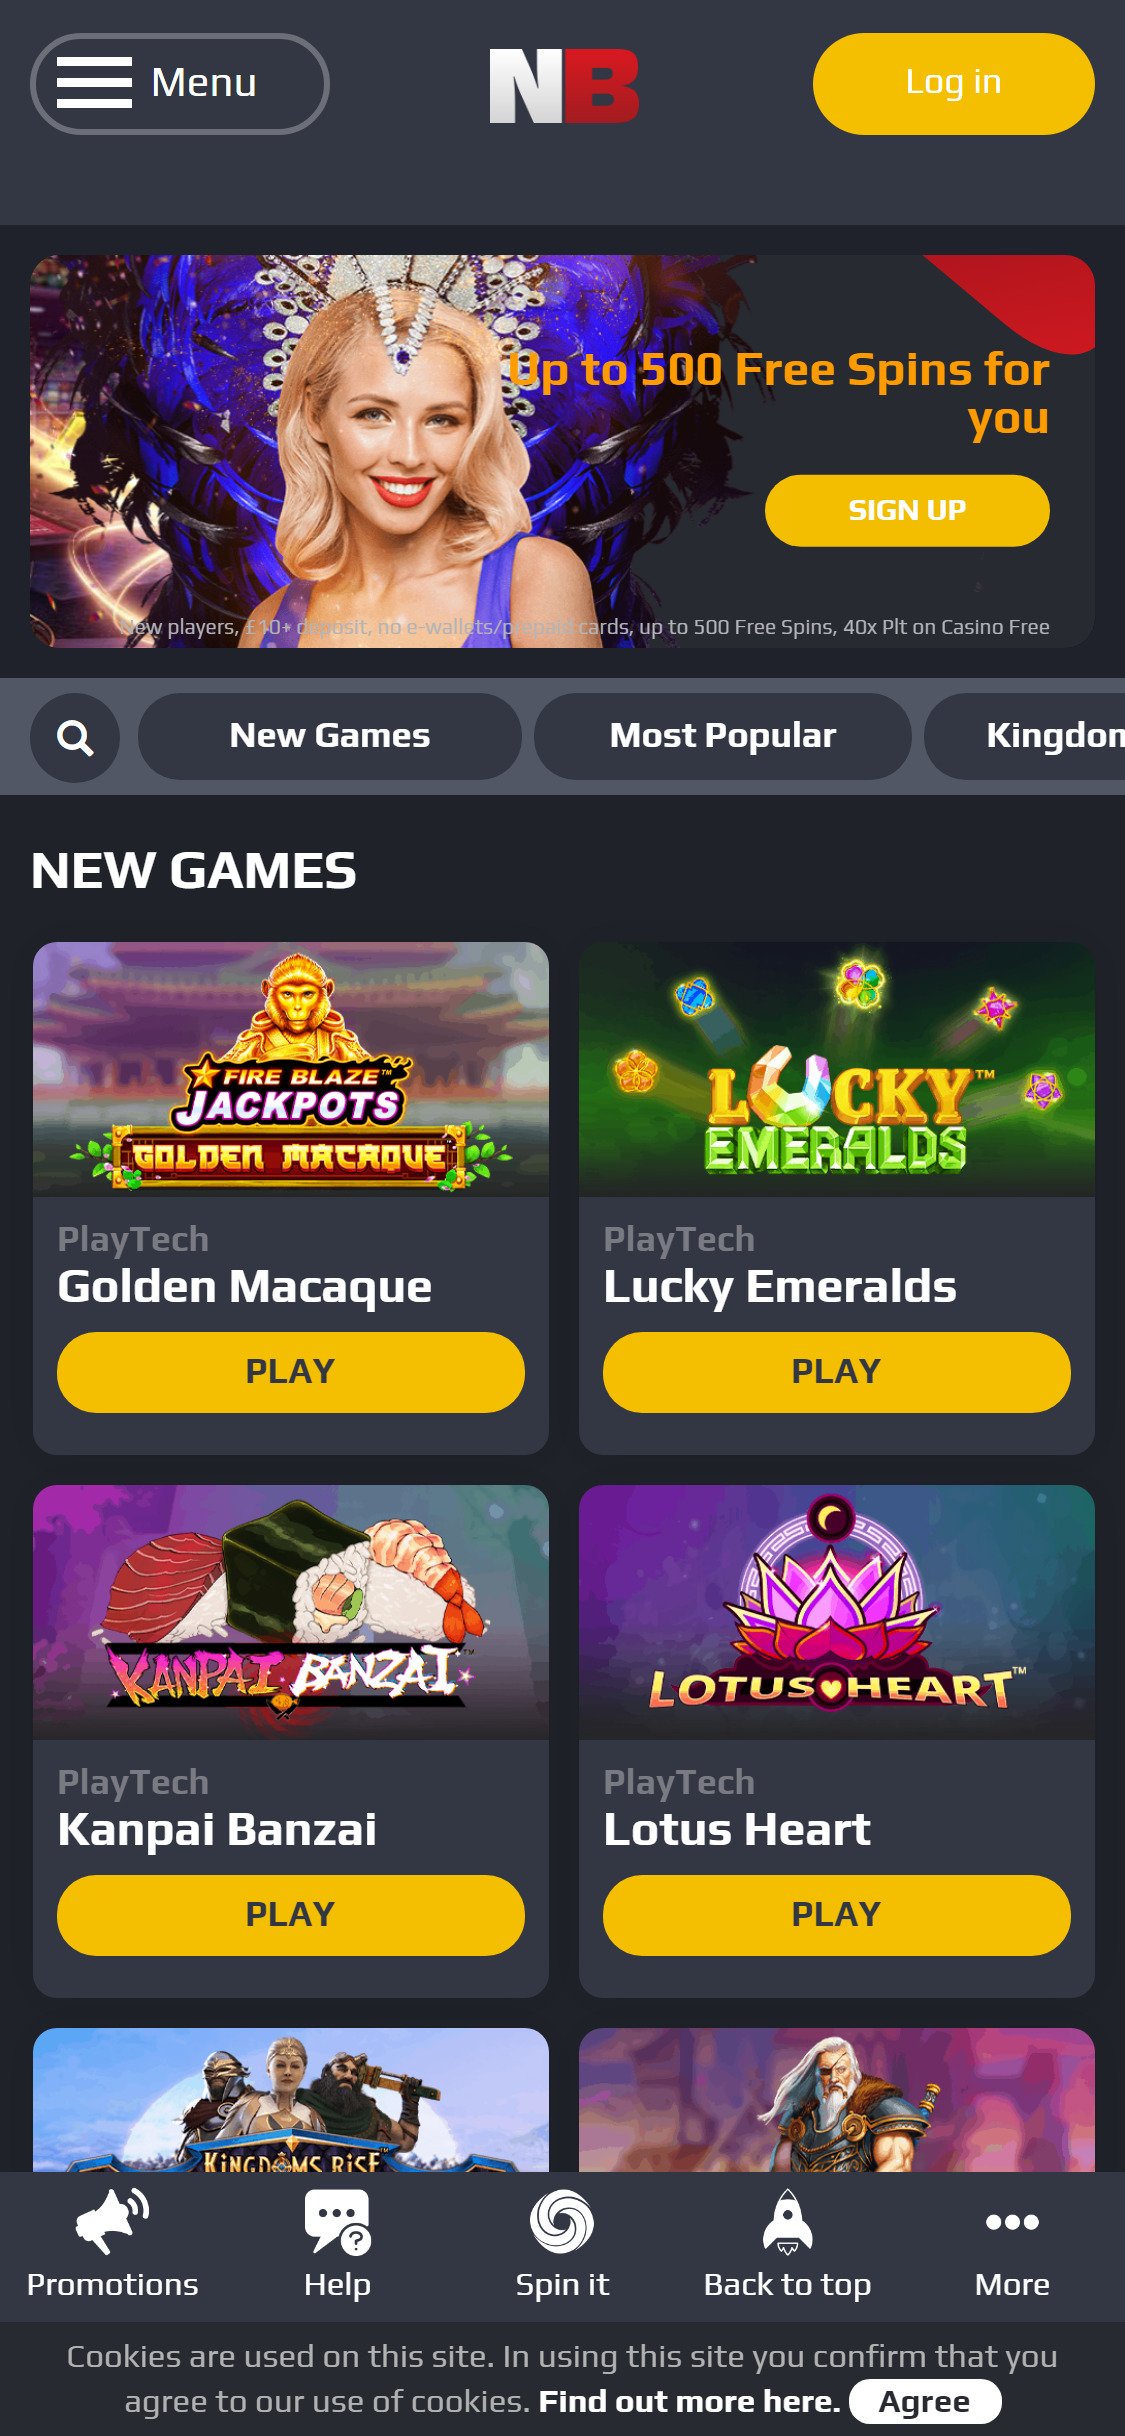
Task: Play Lotus Heart game
Action: (x=837, y=1915)
